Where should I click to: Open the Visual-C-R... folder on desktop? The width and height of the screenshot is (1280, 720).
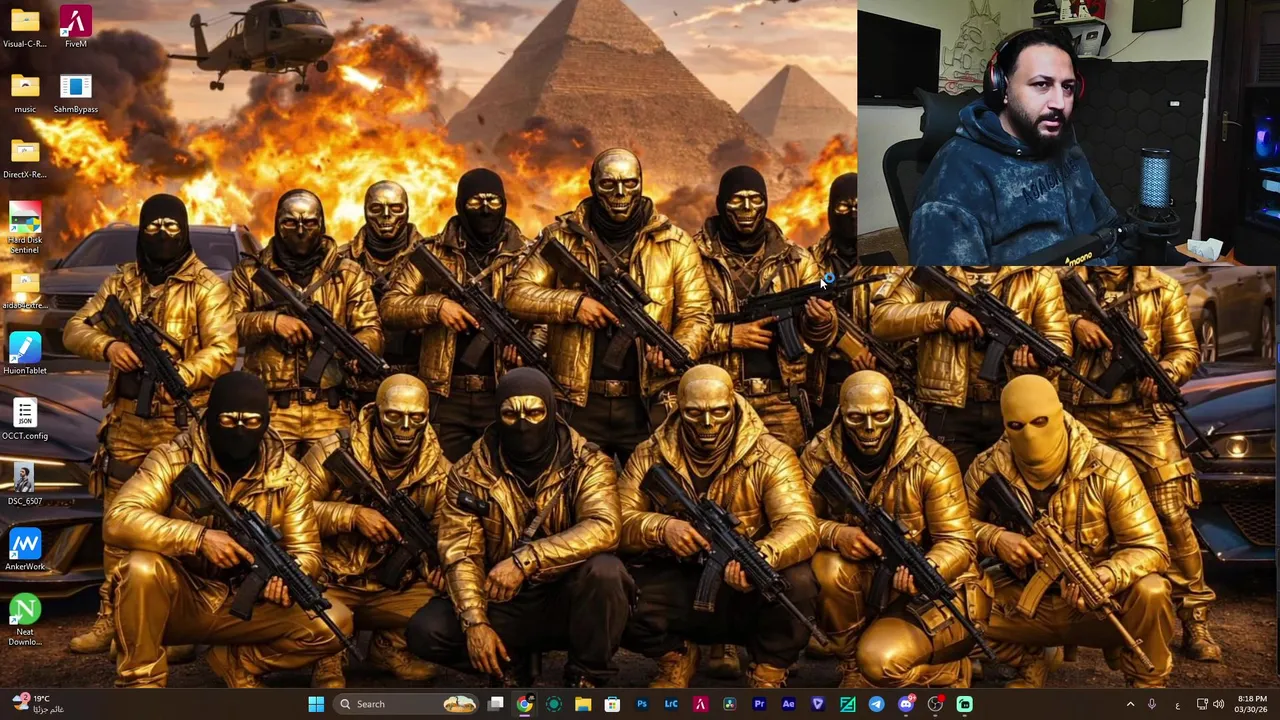(25, 27)
